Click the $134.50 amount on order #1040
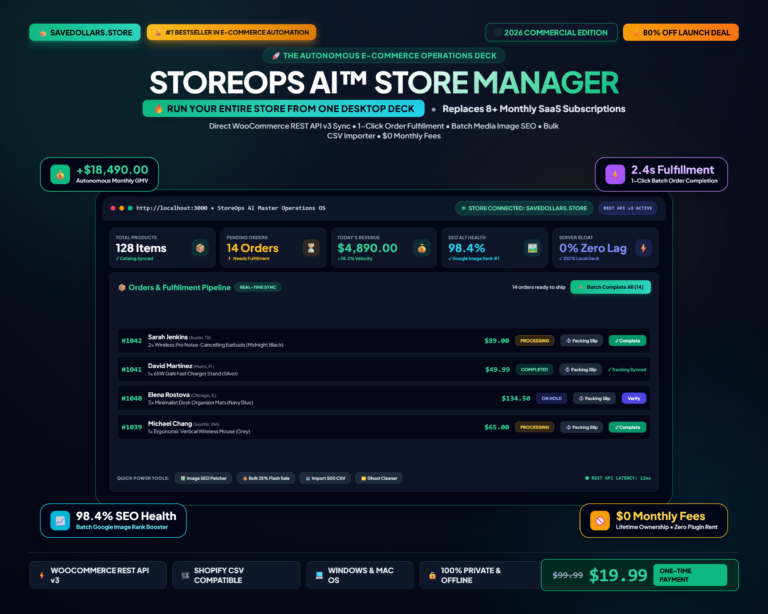768x614 pixels. click(516, 399)
